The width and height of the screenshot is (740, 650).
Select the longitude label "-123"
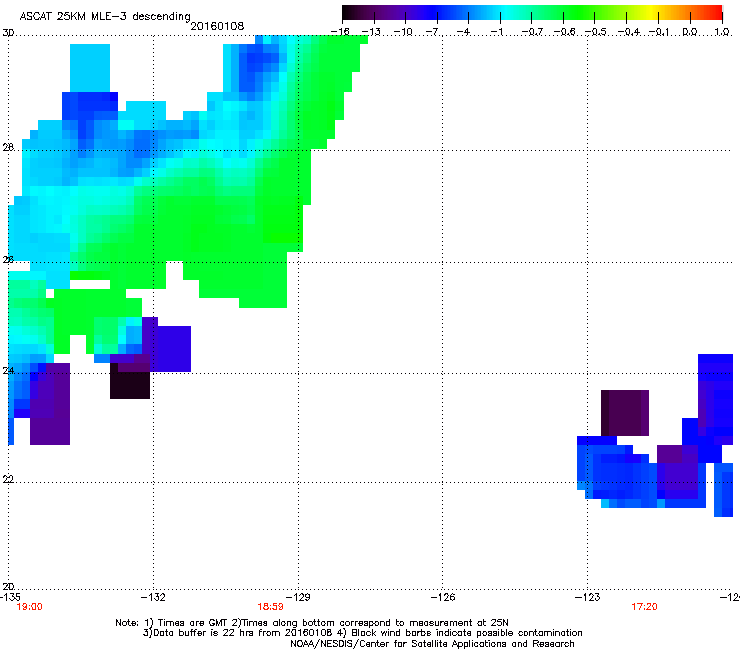(588, 598)
